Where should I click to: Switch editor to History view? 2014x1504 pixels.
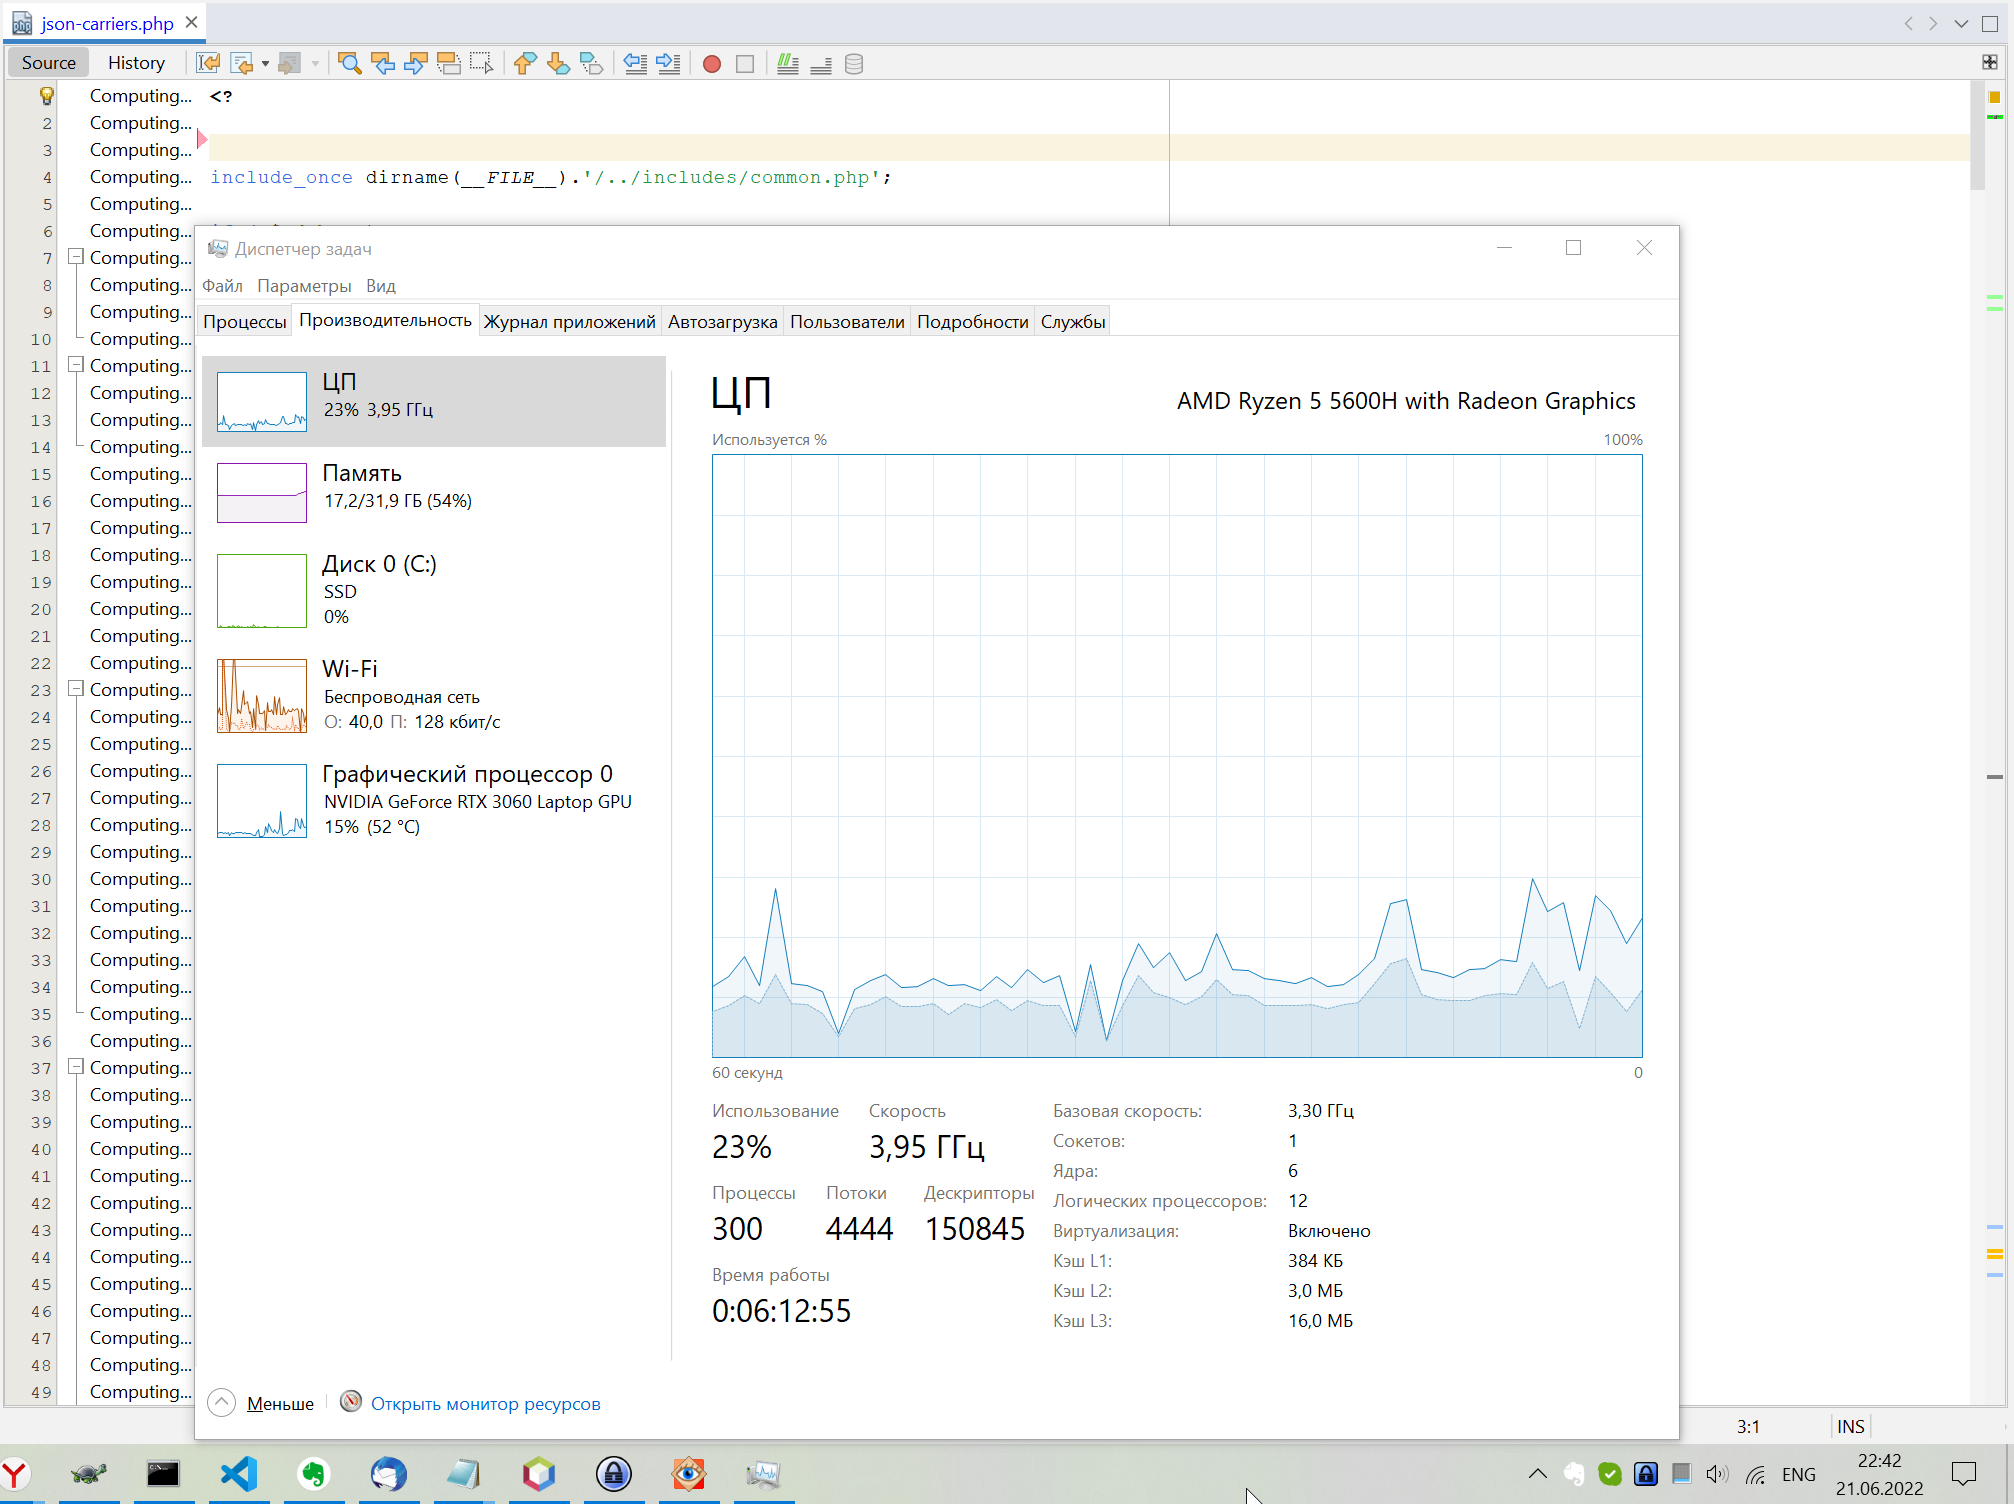point(136,63)
